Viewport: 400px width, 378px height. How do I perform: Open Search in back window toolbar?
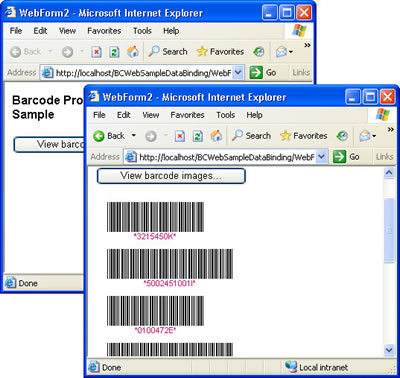168,51
